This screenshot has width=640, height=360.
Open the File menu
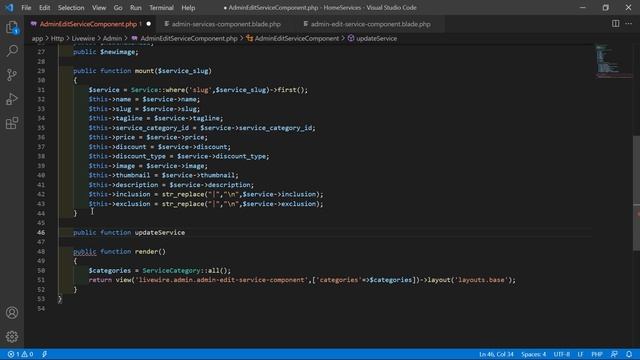26,8
